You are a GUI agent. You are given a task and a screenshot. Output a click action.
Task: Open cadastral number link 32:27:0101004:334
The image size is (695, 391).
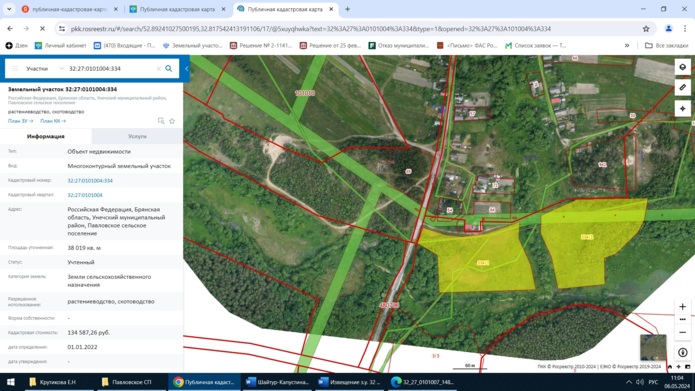[90, 180]
